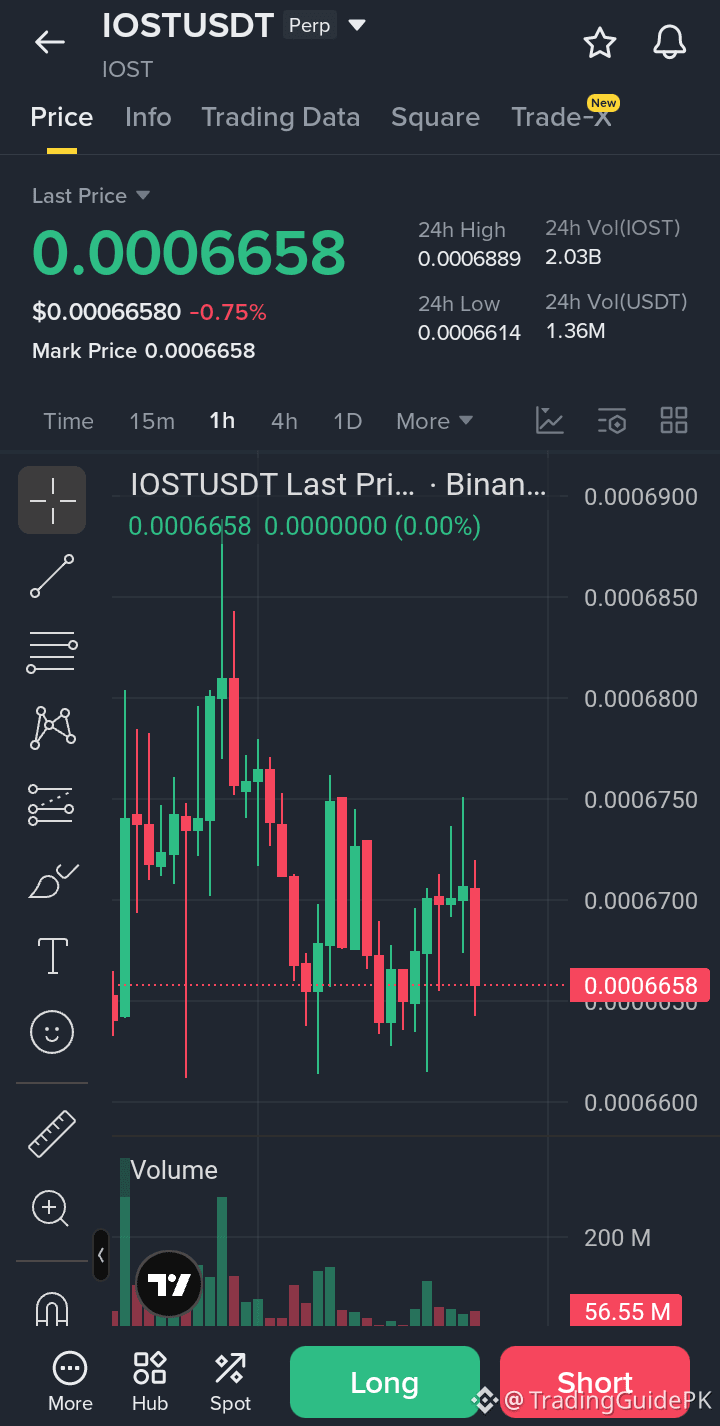Viewport: 720px width, 1426px height.
Task: Open the Fibonacci retracement tool
Action: (52, 652)
